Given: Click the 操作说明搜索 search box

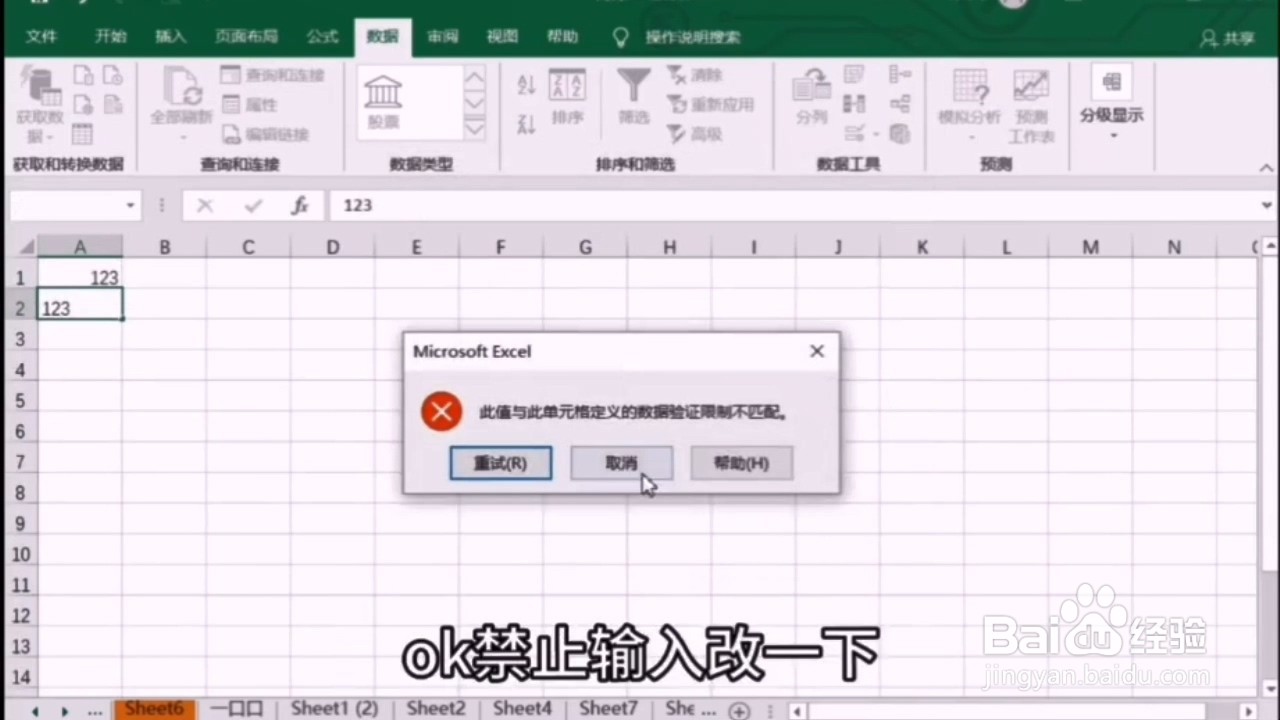Looking at the screenshot, I should click(692, 38).
